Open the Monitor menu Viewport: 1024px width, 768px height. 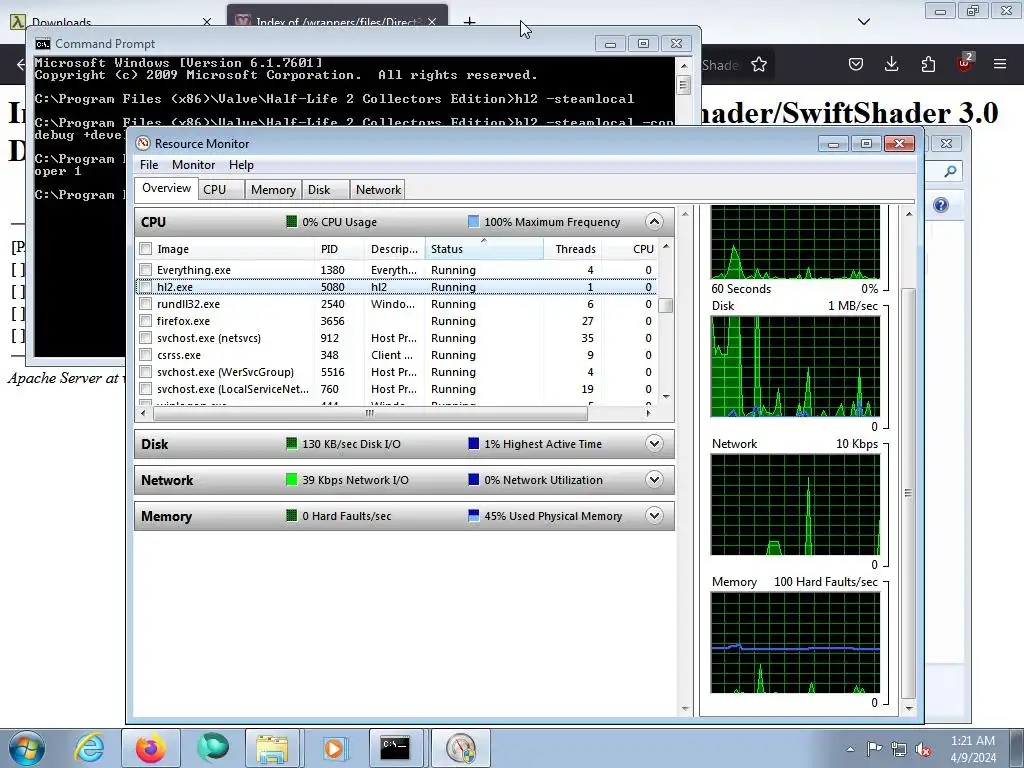[193, 165]
